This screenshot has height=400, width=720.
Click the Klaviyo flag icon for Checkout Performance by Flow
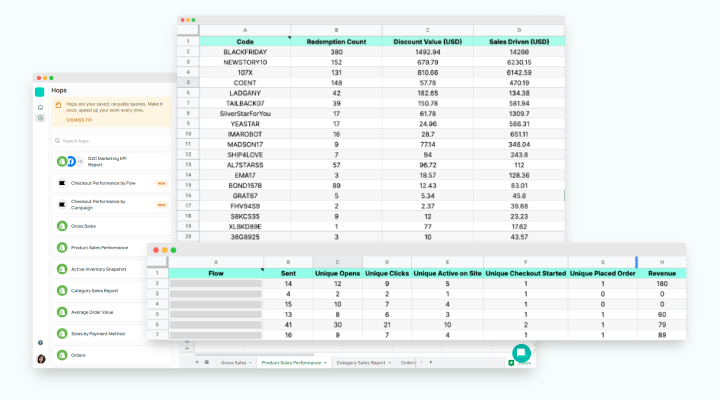62,183
